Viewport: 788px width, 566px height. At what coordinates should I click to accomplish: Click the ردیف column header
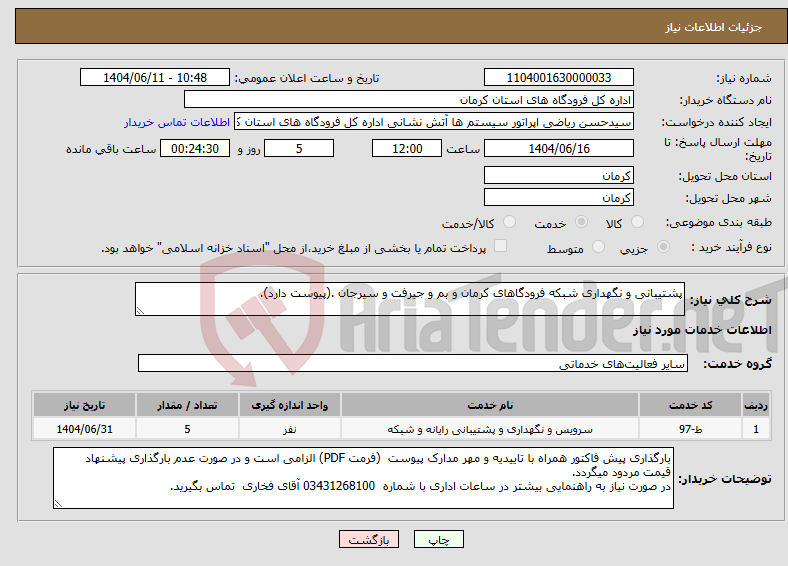(756, 405)
